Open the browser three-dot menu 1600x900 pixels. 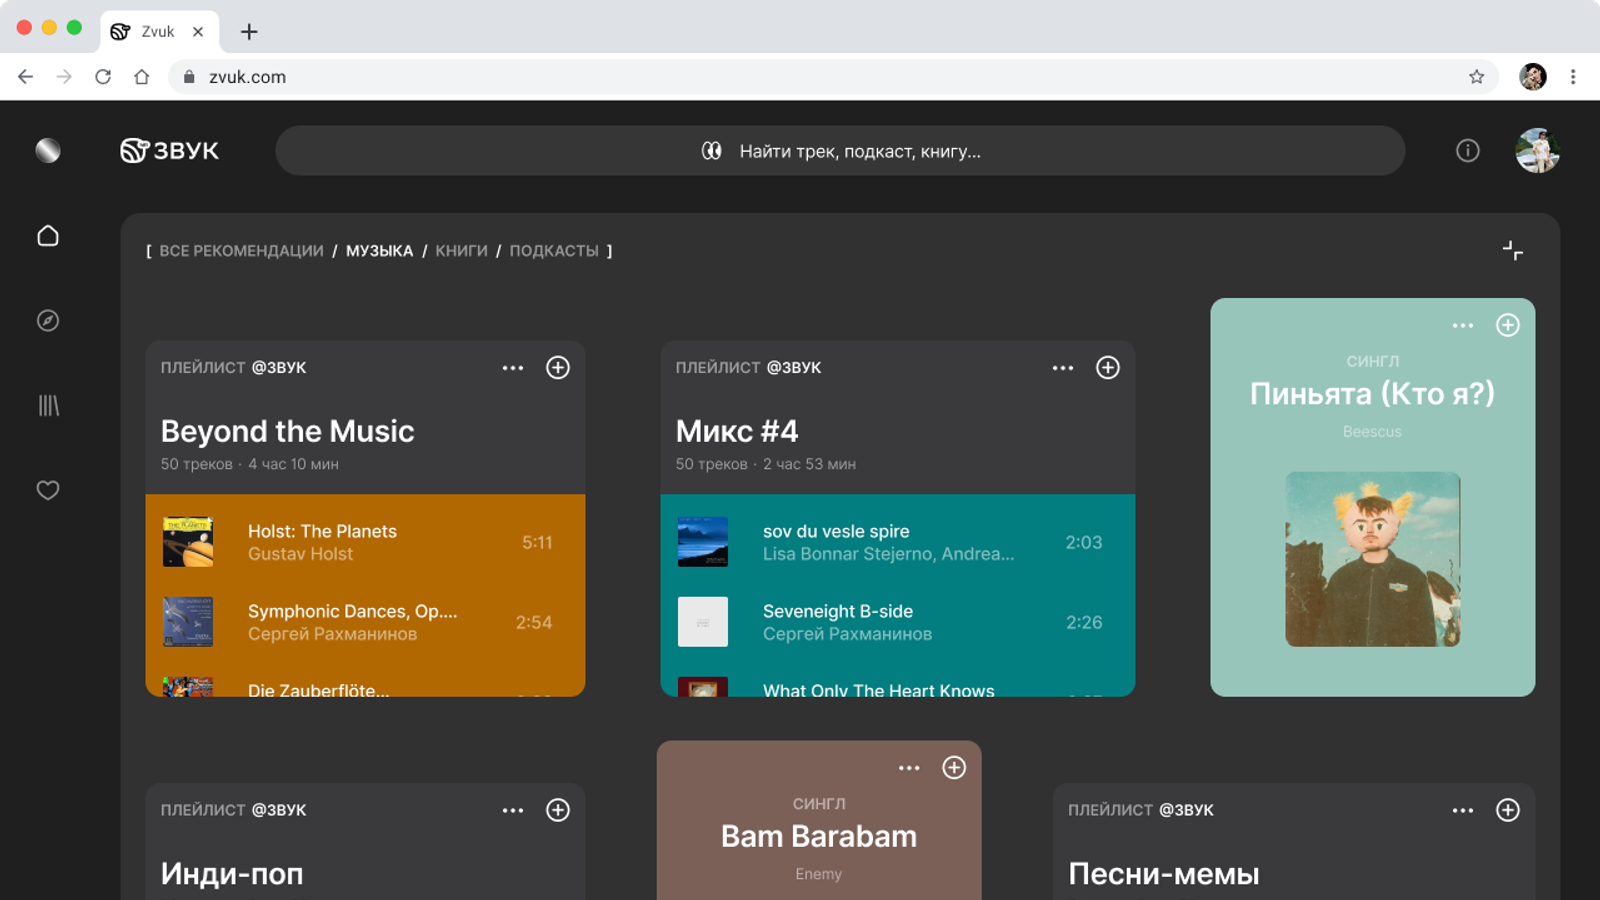(1573, 77)
